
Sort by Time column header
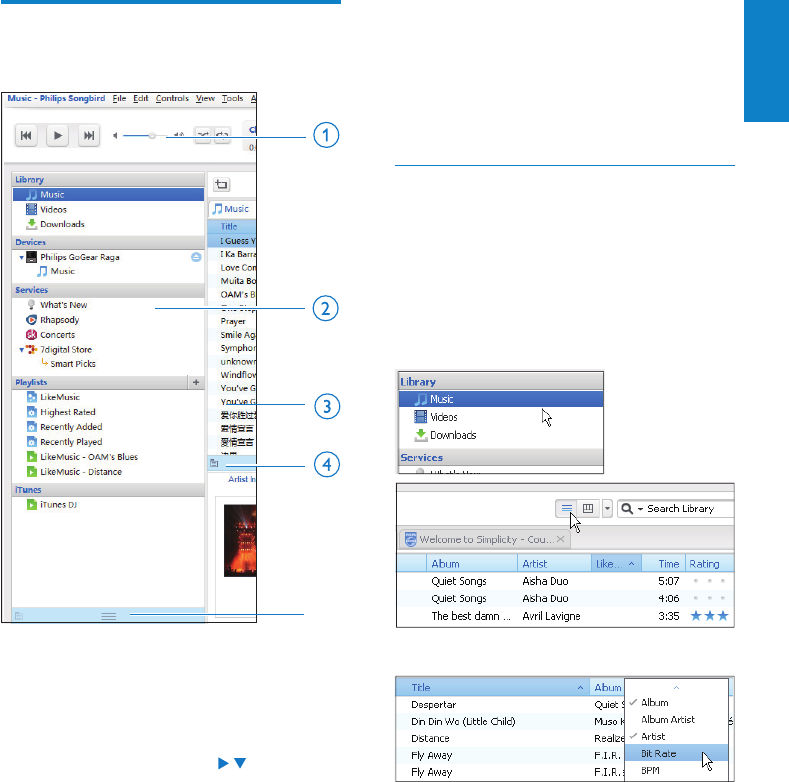[665, 564]
